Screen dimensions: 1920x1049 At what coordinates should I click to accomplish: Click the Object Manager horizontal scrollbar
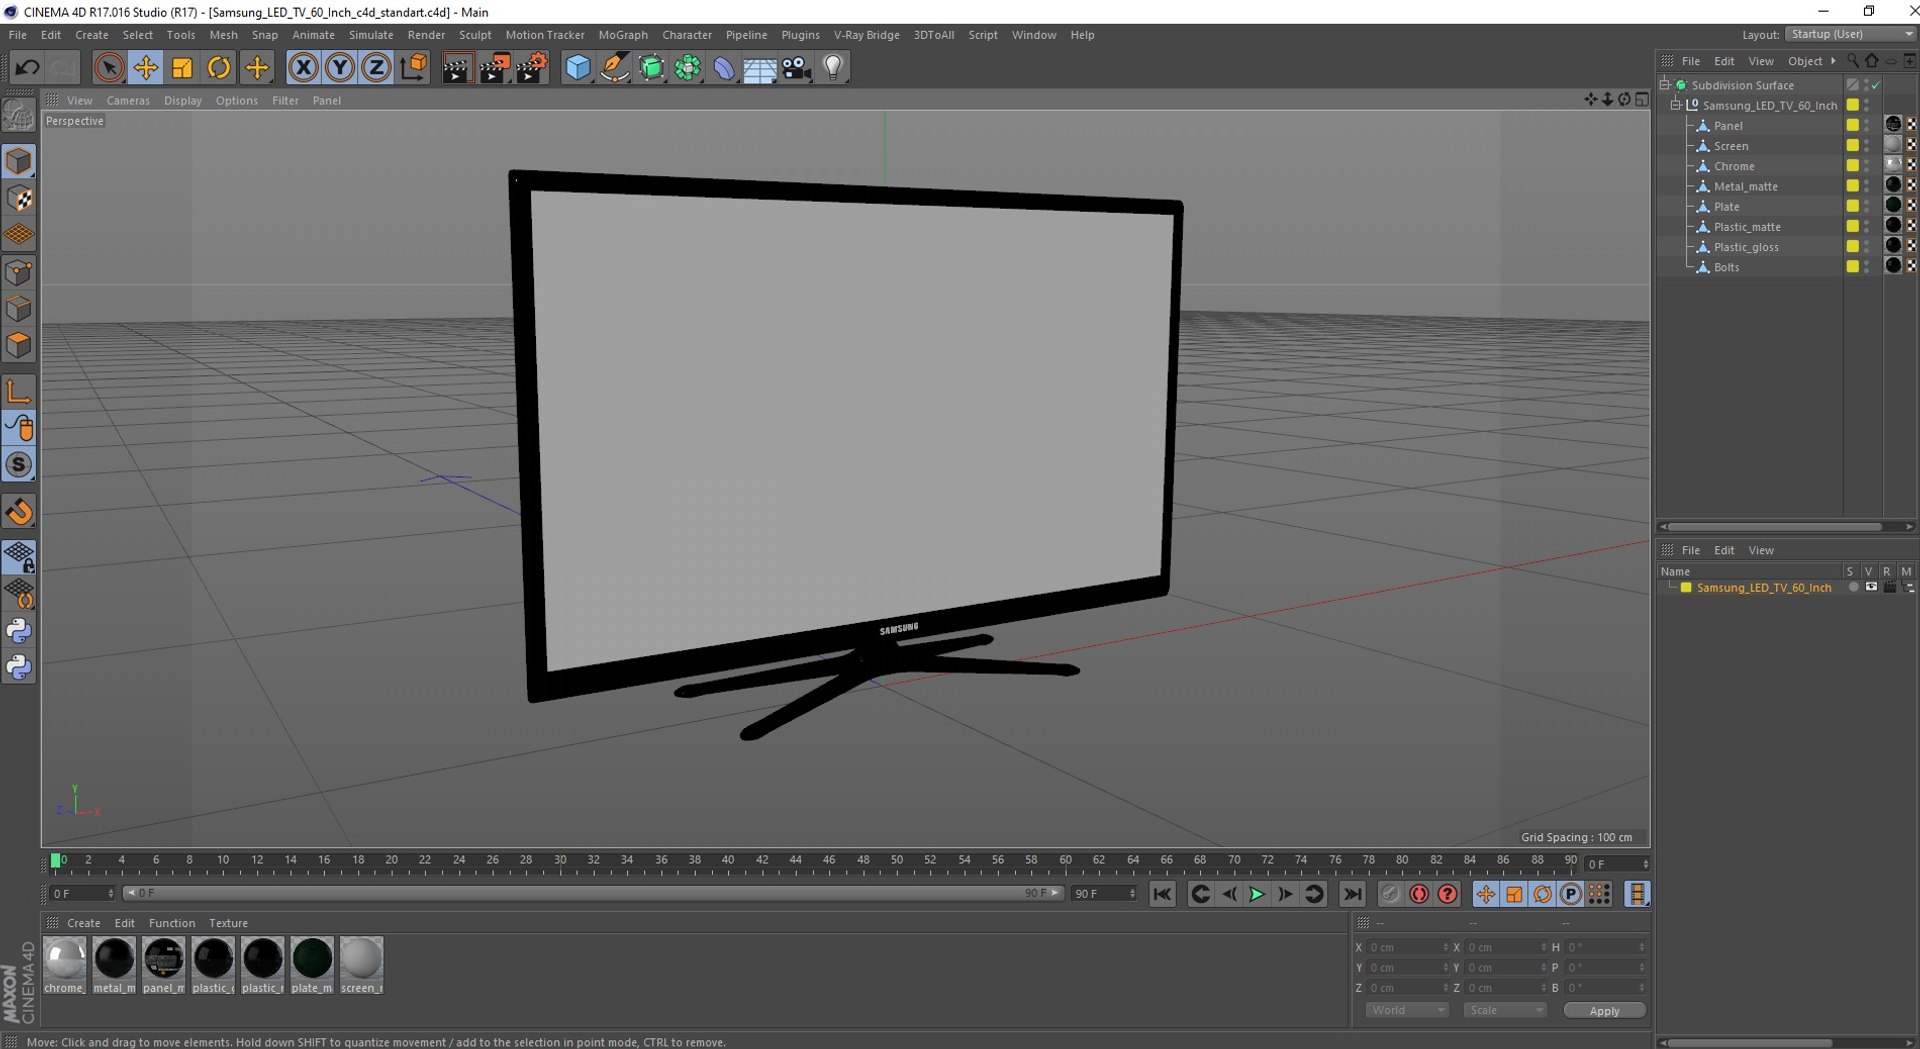click(x=1774, y=527)
